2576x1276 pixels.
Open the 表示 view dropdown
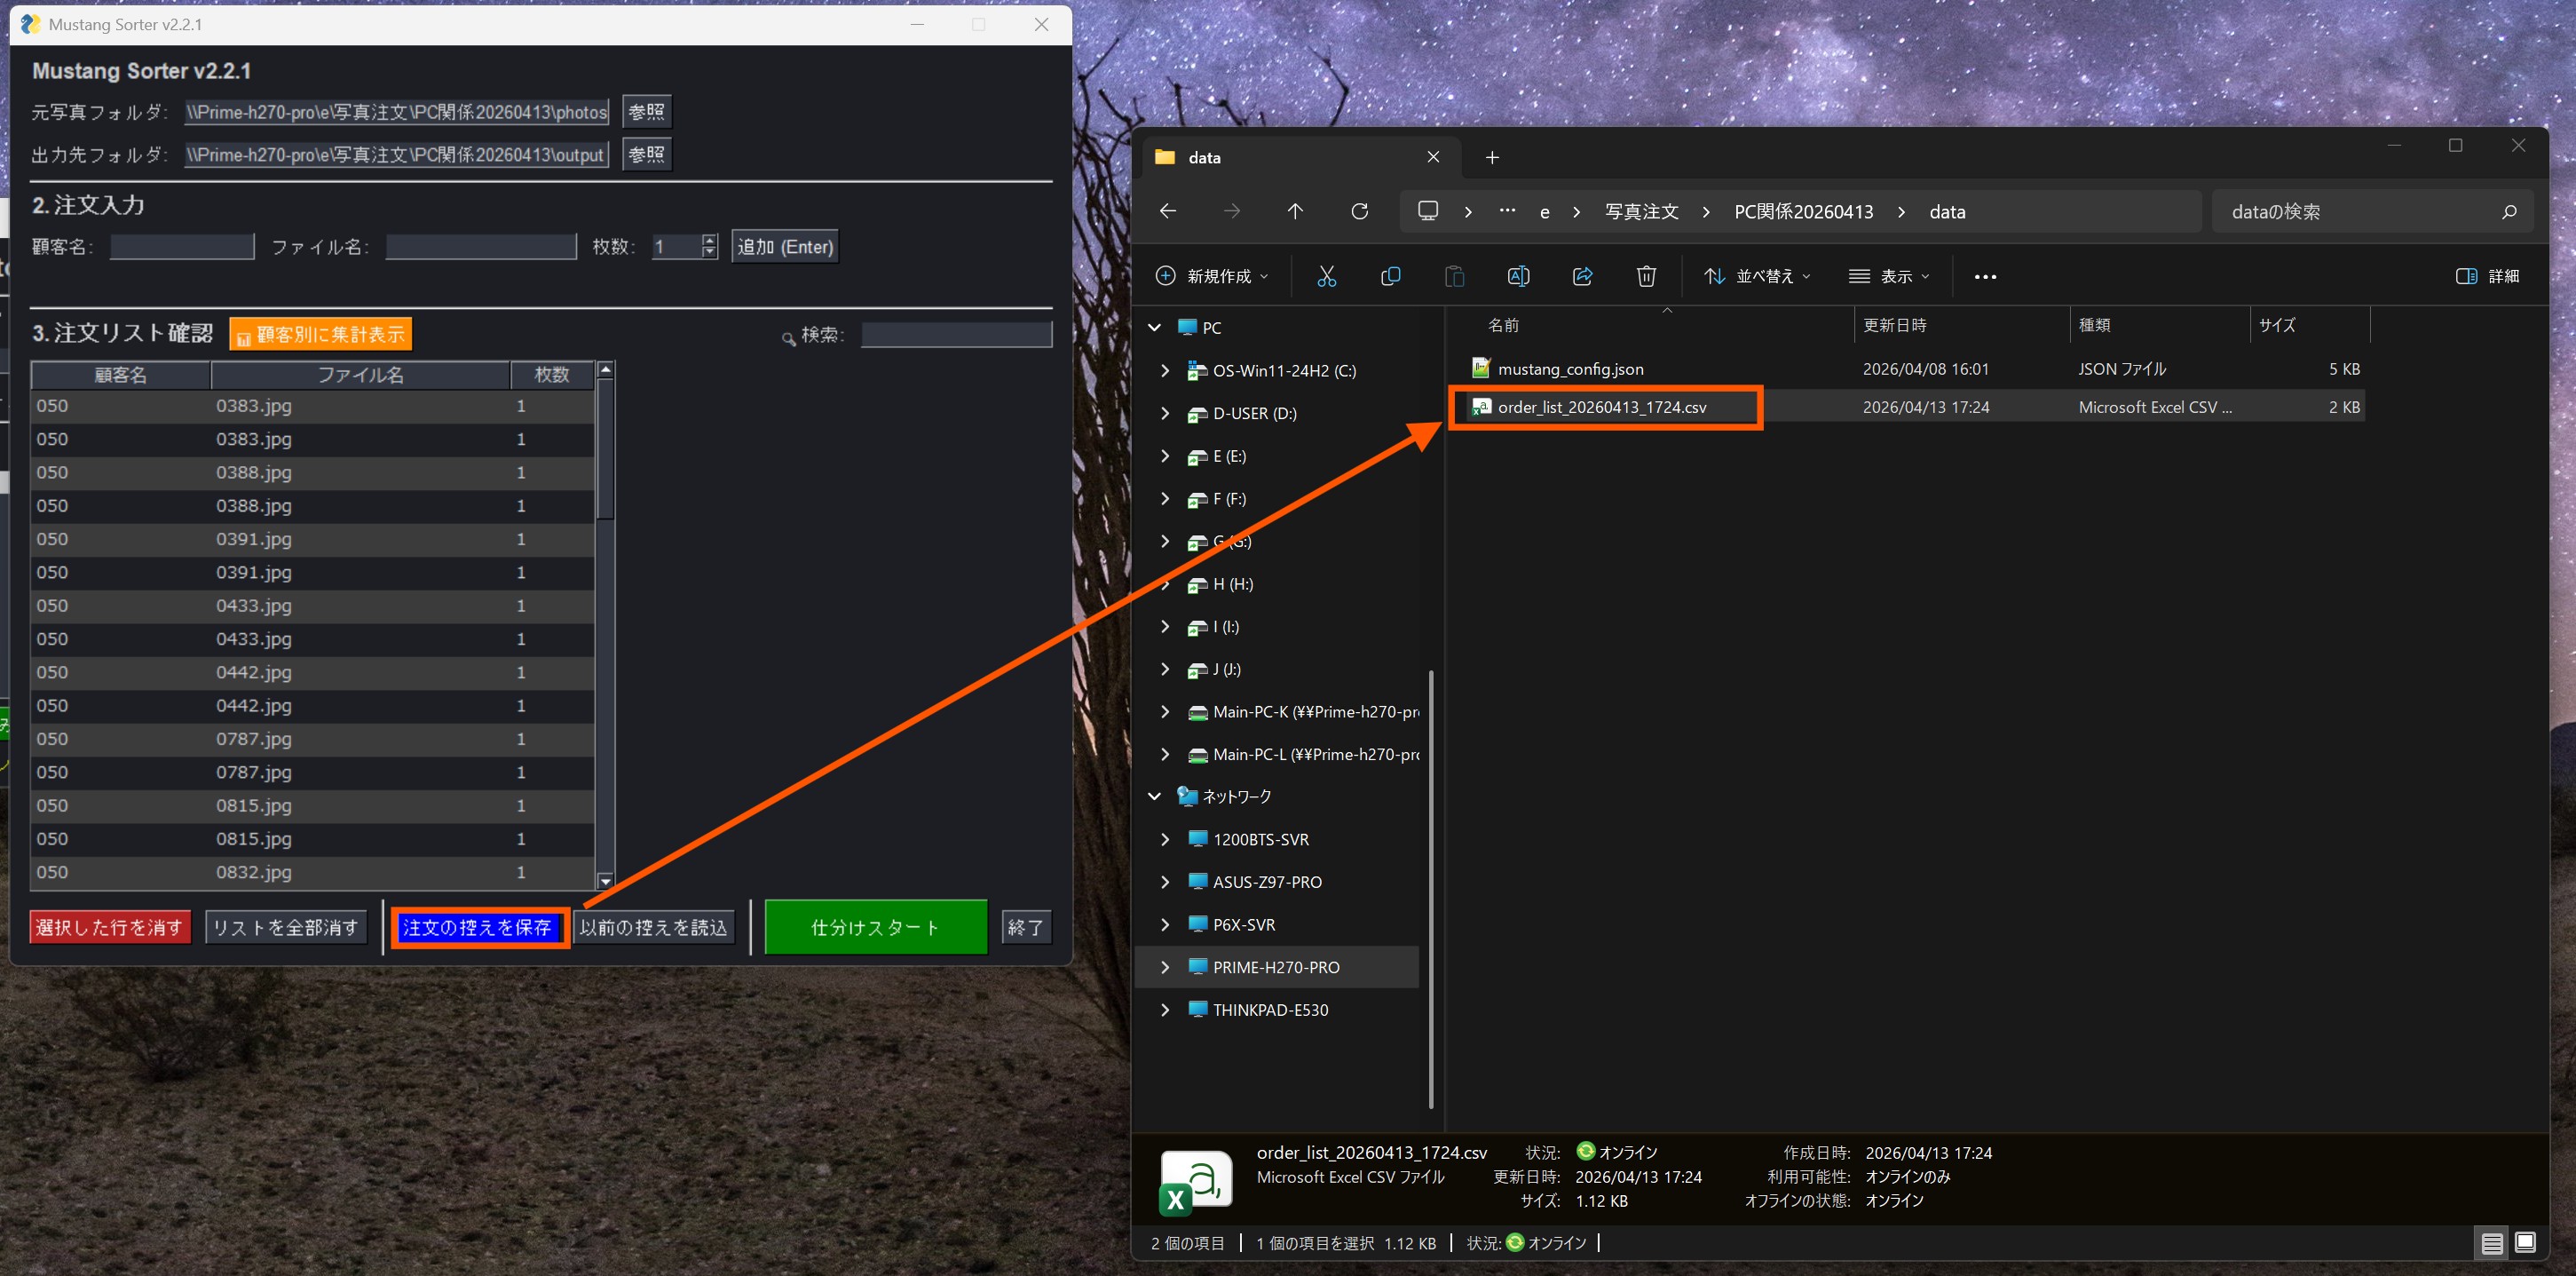tap(1889, 276)
